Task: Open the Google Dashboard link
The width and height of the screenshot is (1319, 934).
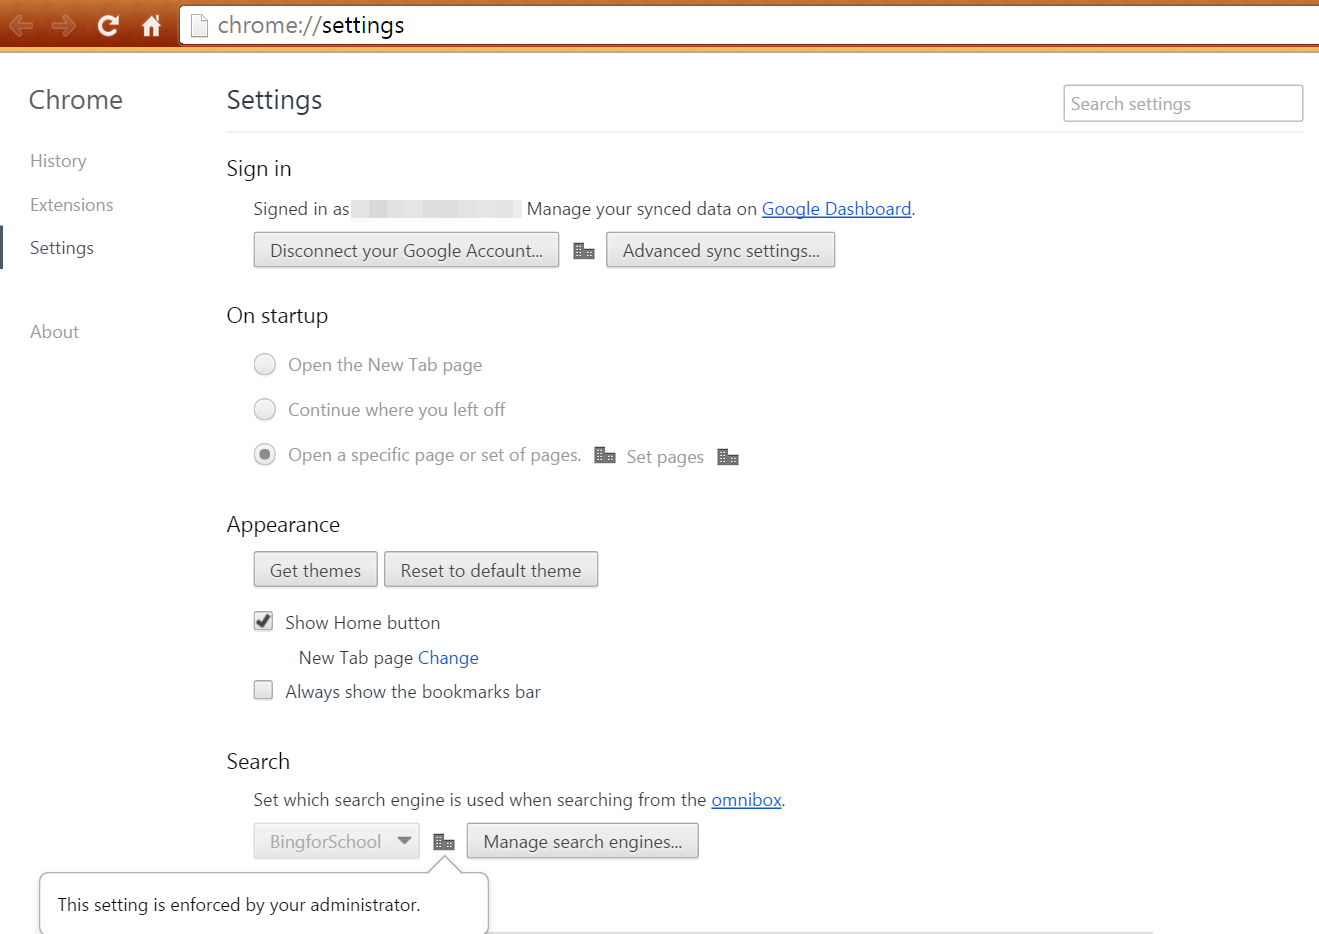Action: click(836, 209)
